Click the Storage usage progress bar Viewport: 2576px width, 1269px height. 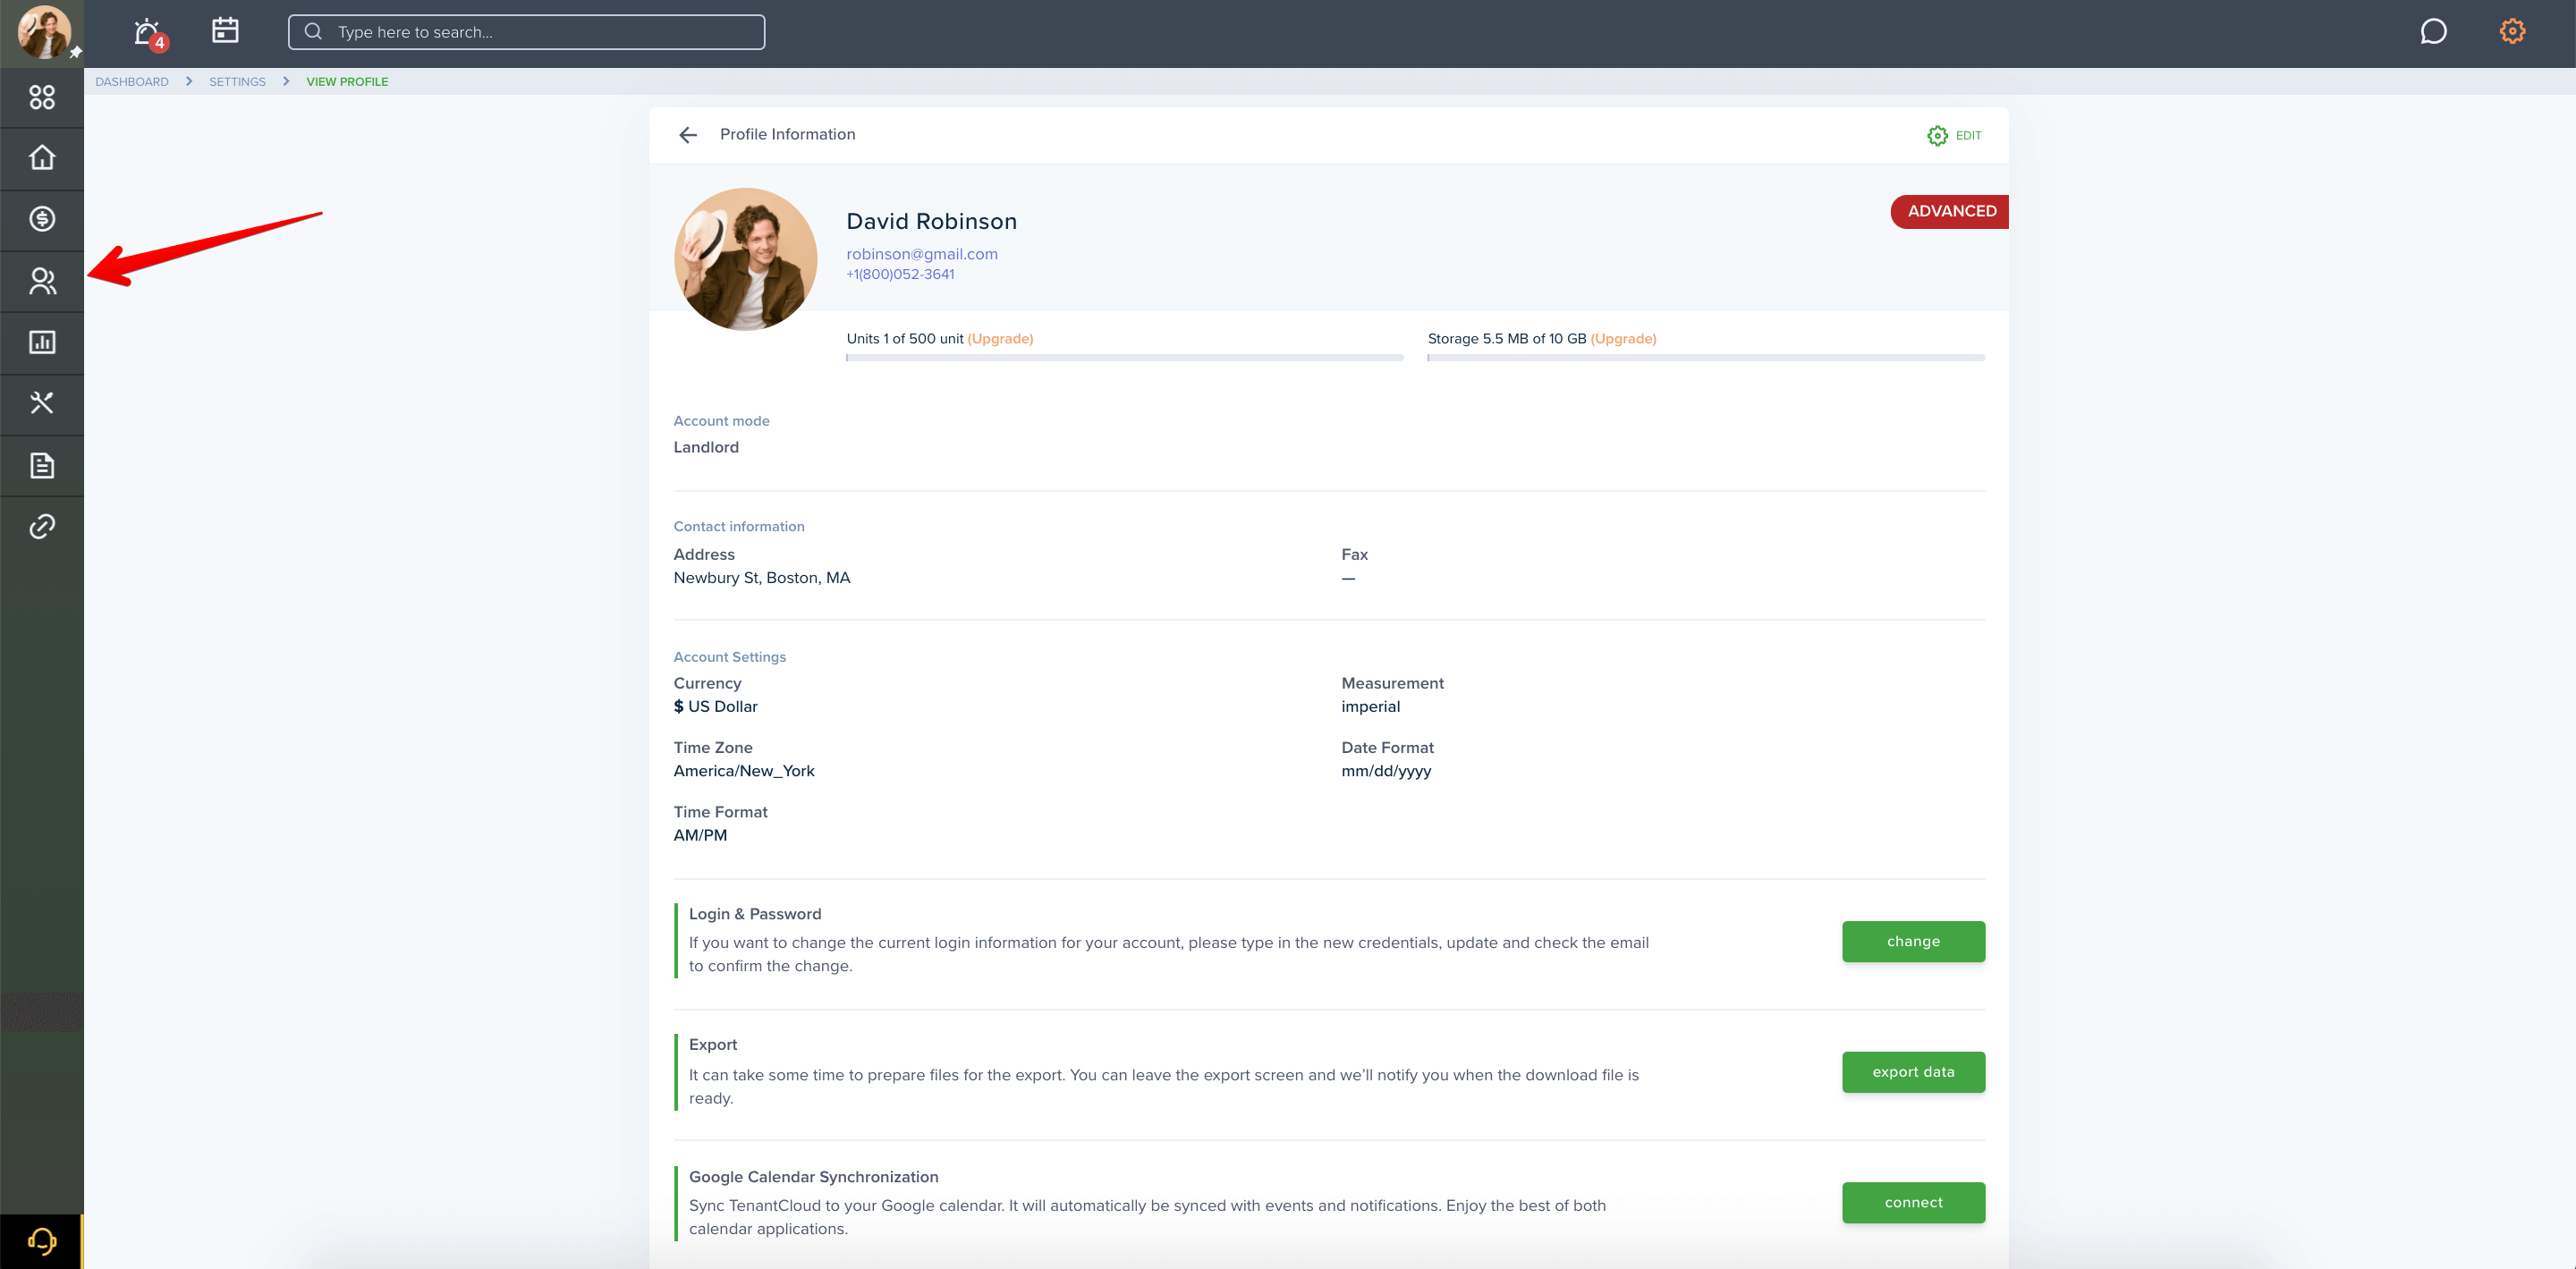point(1706,357)
